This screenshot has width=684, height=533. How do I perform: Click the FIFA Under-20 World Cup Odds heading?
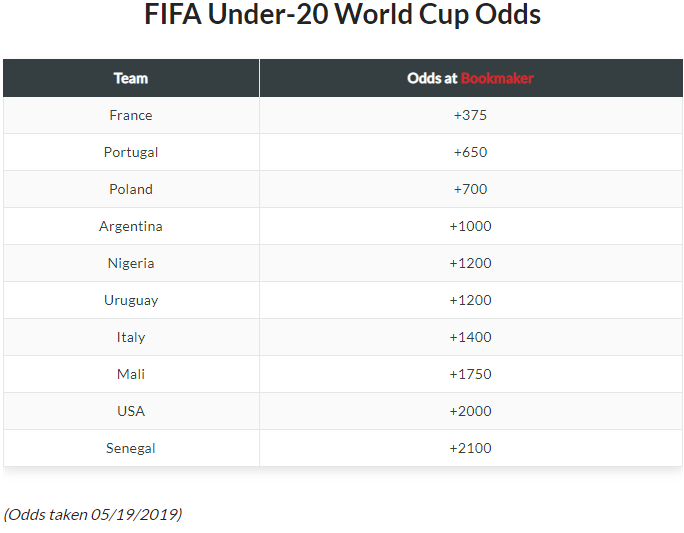pyautogui.click(x=342, y=14)
